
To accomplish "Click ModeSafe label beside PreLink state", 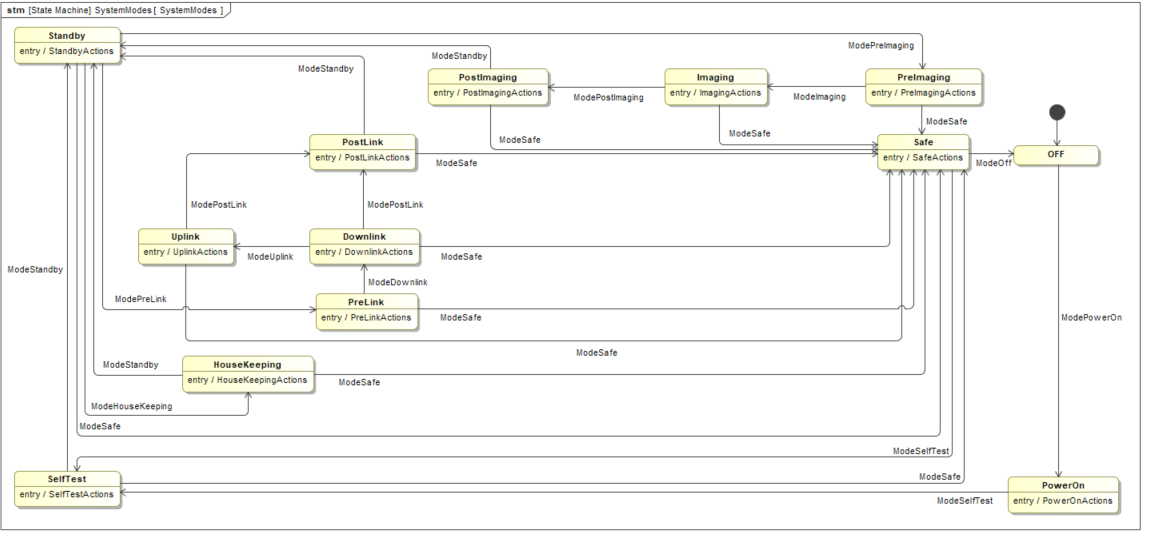I will point(460,318).
